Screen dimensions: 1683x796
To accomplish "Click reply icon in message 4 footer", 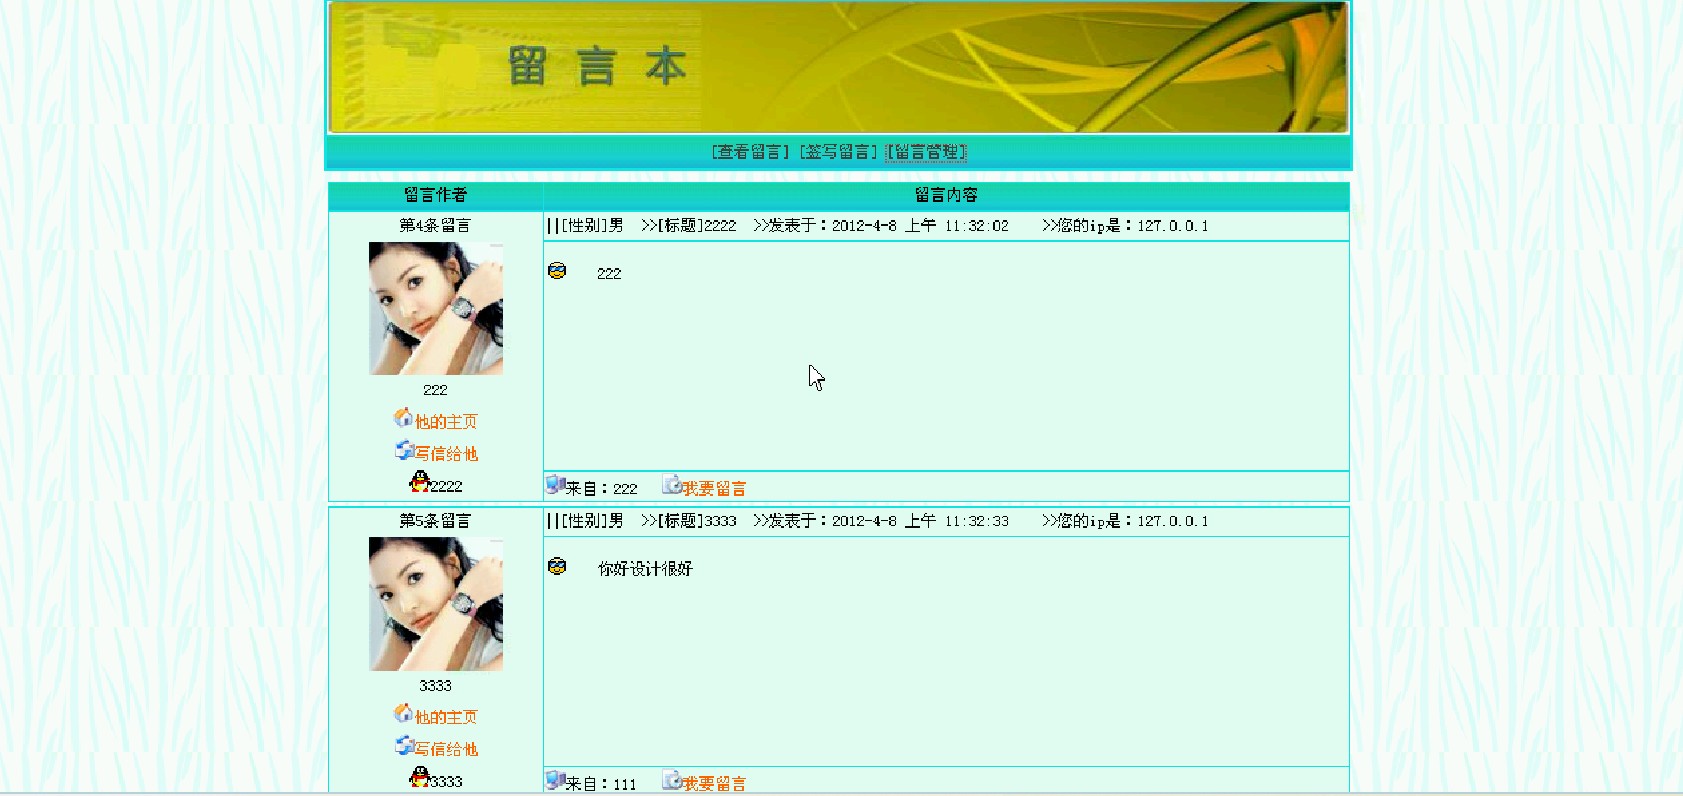I will pyautogui.click(x=672, y=485).
